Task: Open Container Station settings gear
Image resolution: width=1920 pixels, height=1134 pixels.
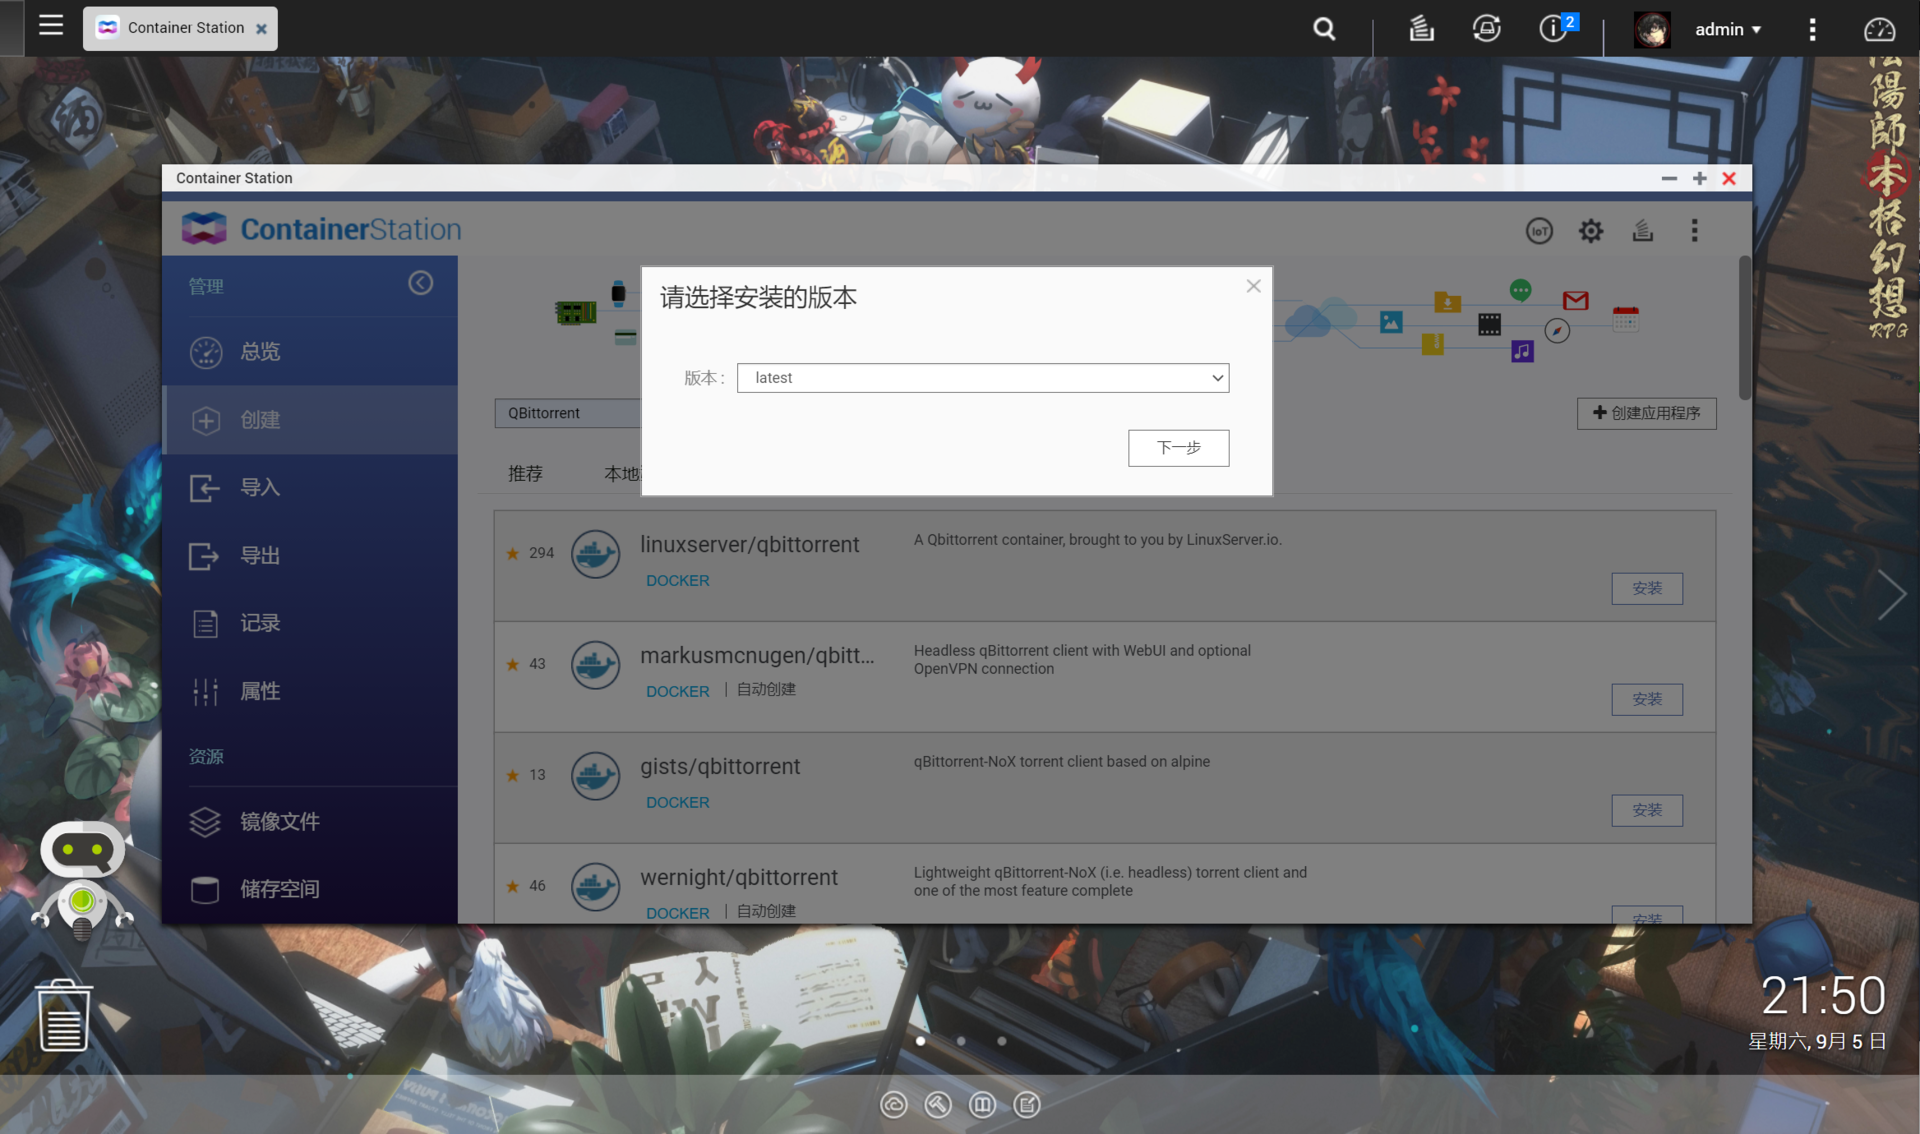Action: coord(1590,231)
